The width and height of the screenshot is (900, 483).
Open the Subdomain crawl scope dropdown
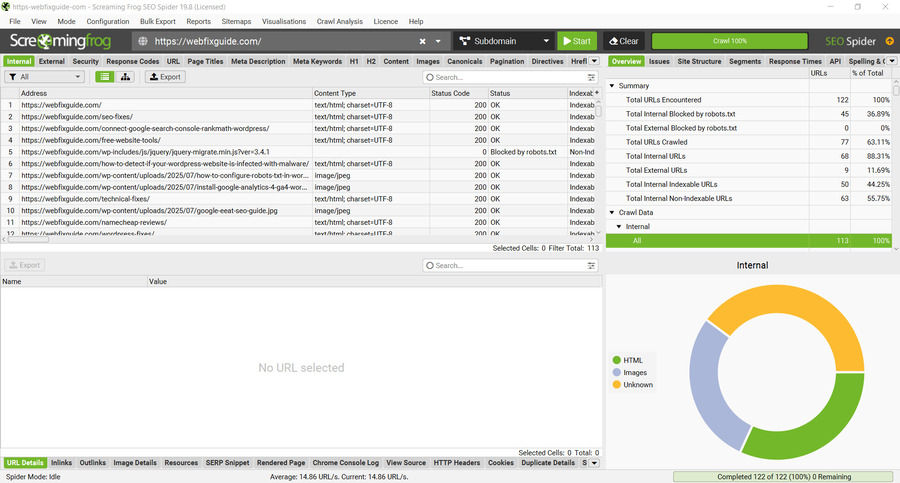click(x=504, y=41)
